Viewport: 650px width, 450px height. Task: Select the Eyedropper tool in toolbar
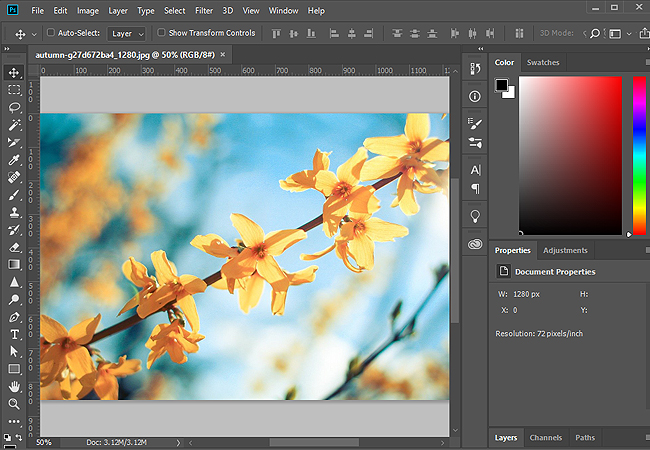14,159
